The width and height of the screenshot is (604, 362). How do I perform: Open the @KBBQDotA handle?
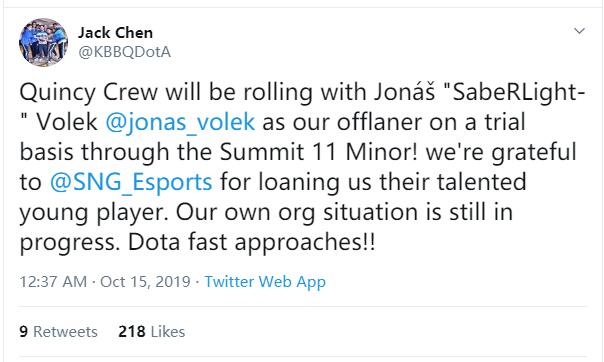click(x=124, y=52)
